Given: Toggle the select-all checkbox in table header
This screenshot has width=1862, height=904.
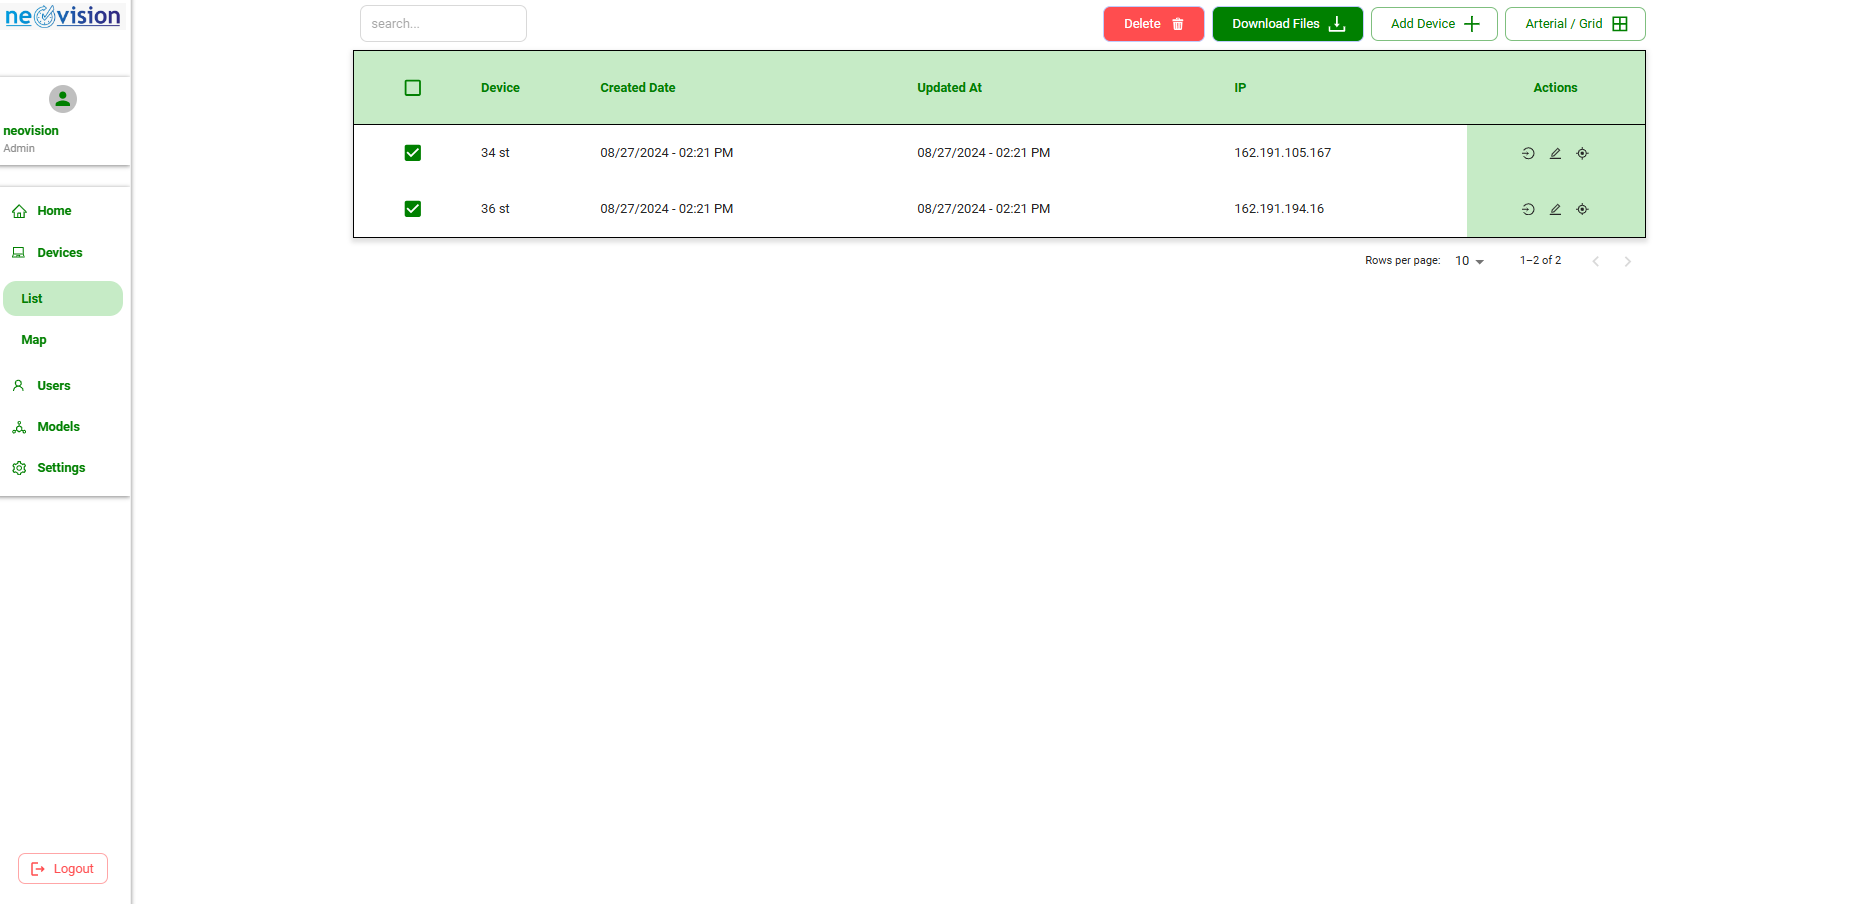Looking at the screenshot, I should pyautogui.click(x=412, y=88).
